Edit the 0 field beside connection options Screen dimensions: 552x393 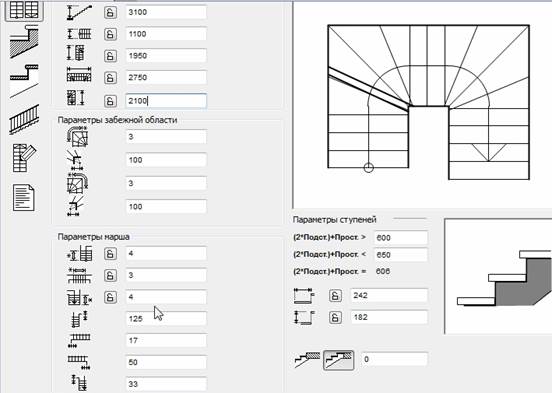[395, 360]
